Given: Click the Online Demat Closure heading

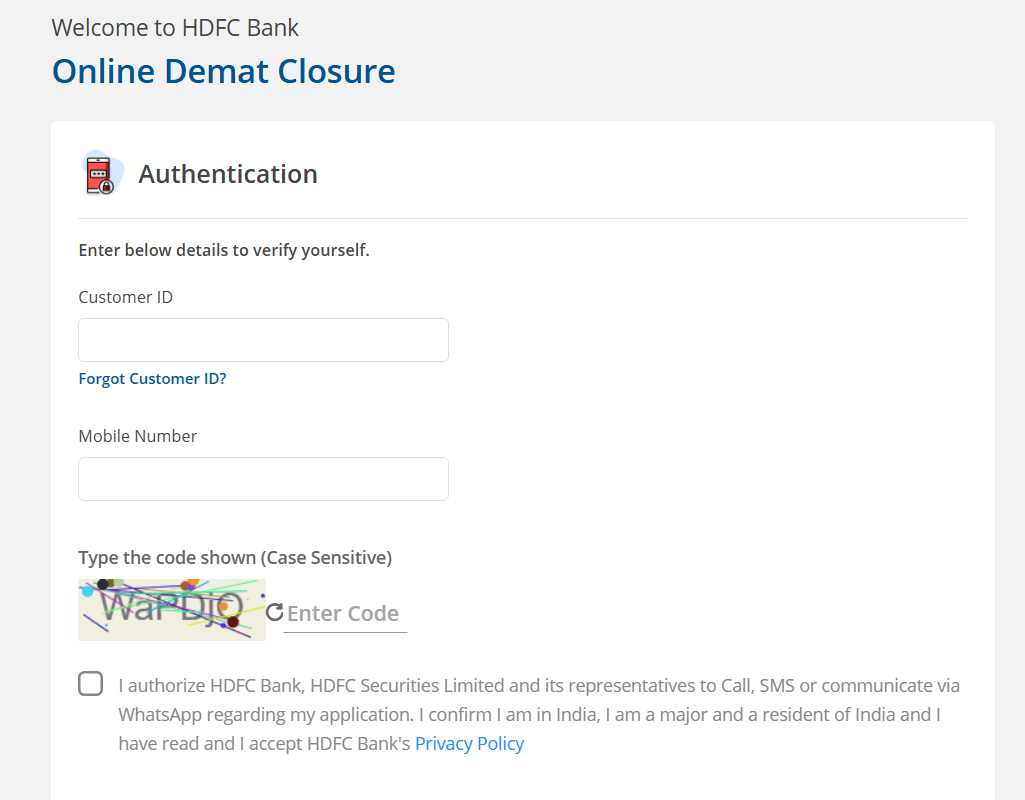Looking at the screenshot, I should pyautogui.click(x=223, y=71).
